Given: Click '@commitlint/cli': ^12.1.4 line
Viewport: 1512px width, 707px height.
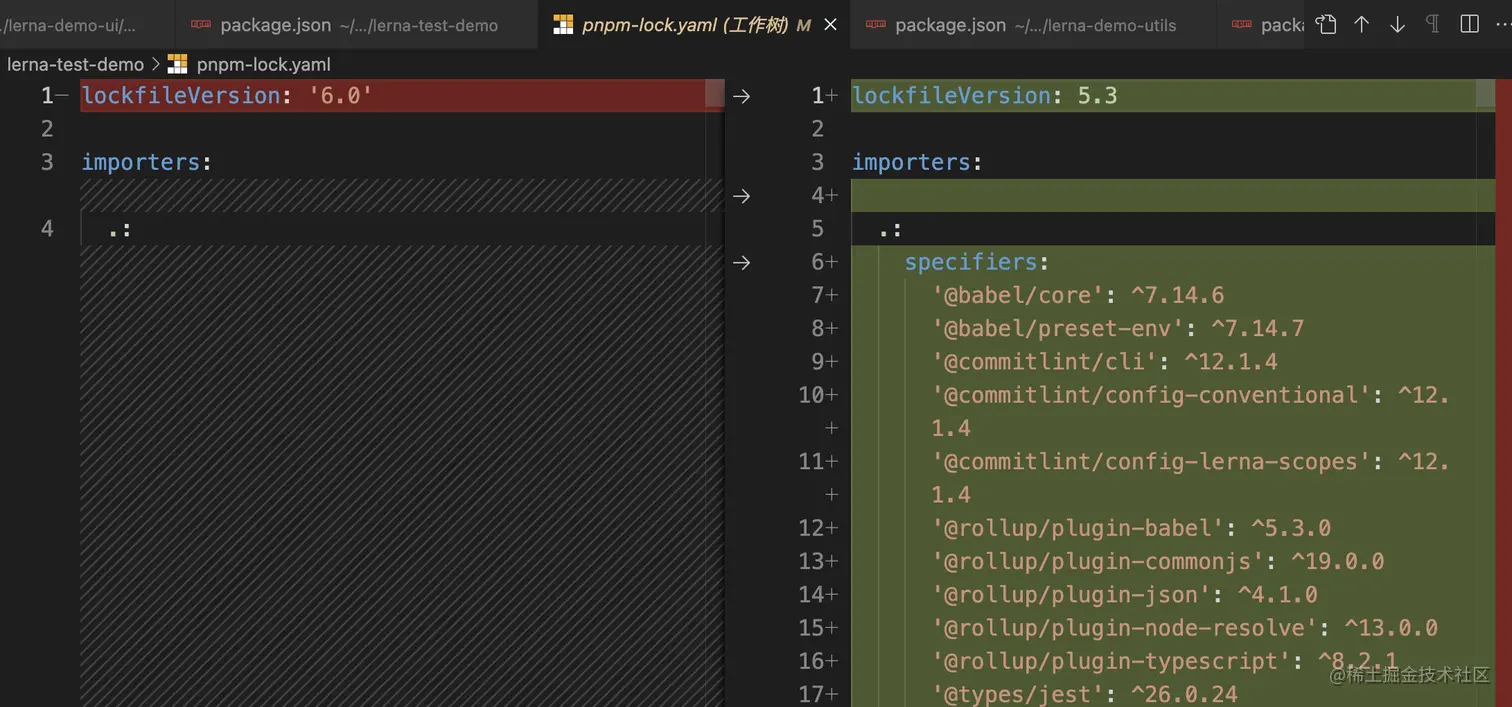Looking at the screenshot, I should click(1105, 361).
